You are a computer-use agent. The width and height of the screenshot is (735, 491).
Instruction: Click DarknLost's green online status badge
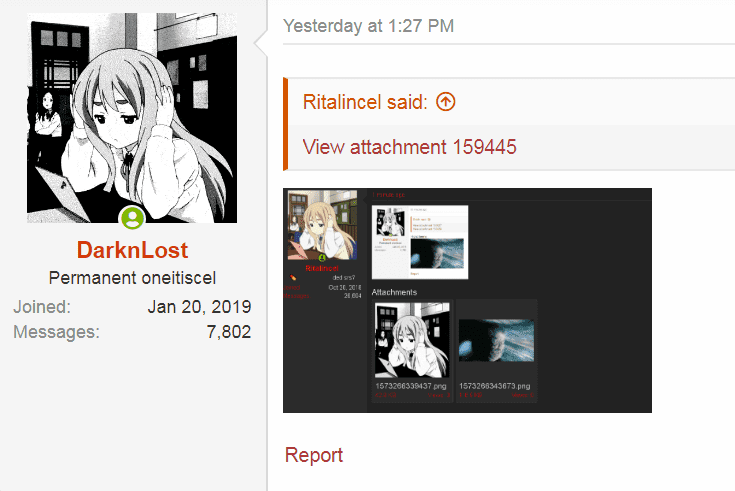133,217
